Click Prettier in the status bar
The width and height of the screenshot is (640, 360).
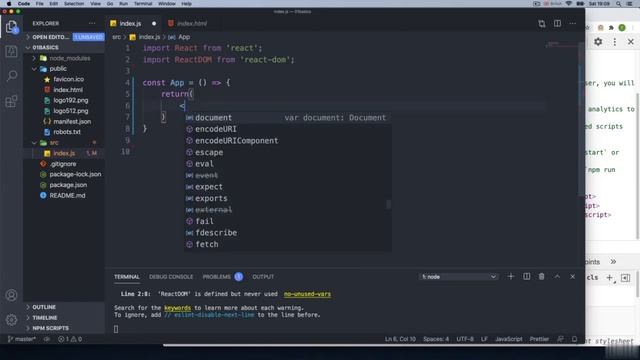(x=539, y=339)
